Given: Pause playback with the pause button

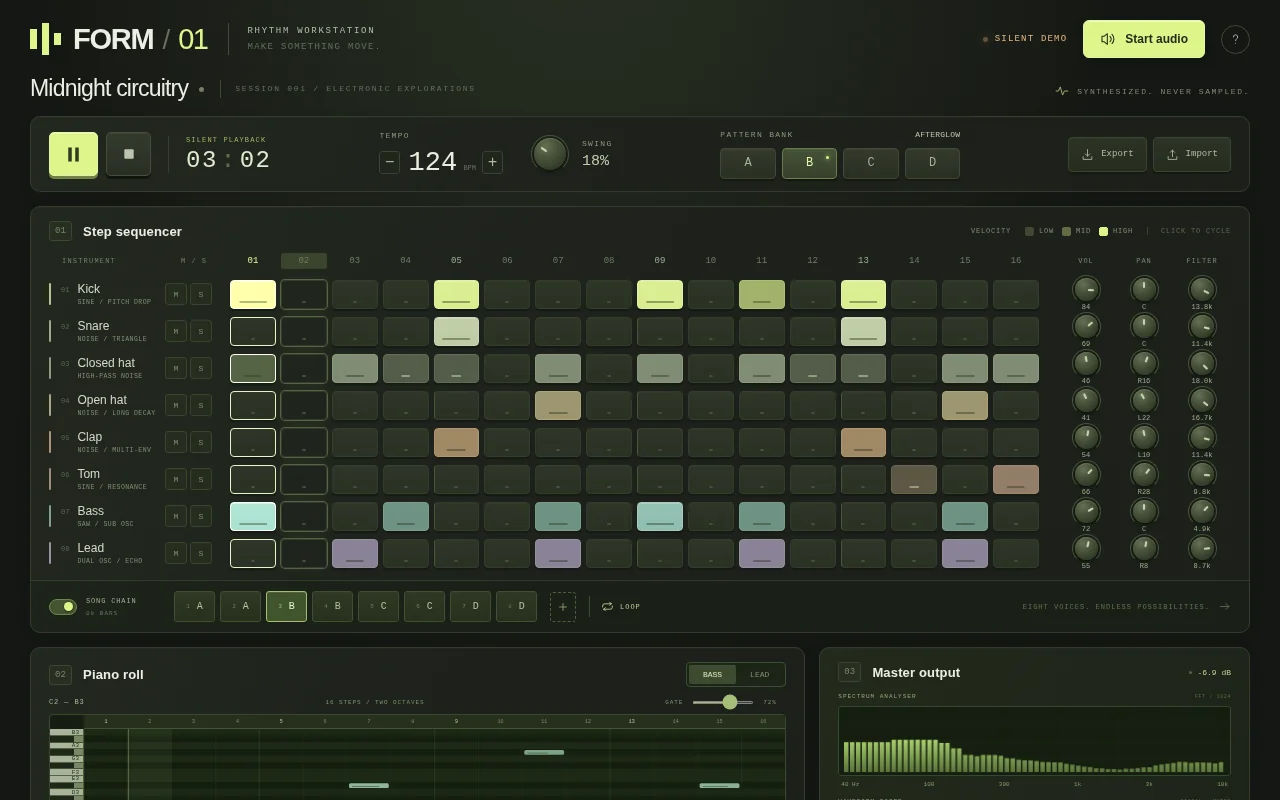Looking at the screenshot, I should [73, 154].
